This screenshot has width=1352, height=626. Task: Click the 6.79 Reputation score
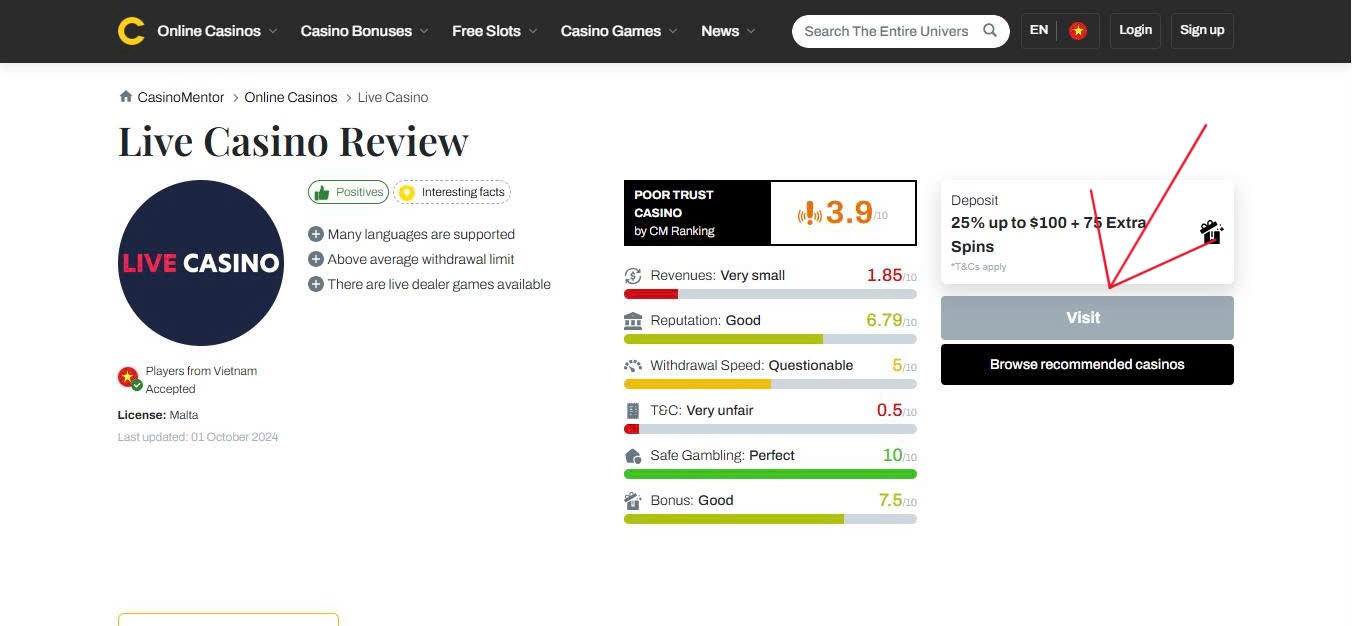click(x=885, y=320)
